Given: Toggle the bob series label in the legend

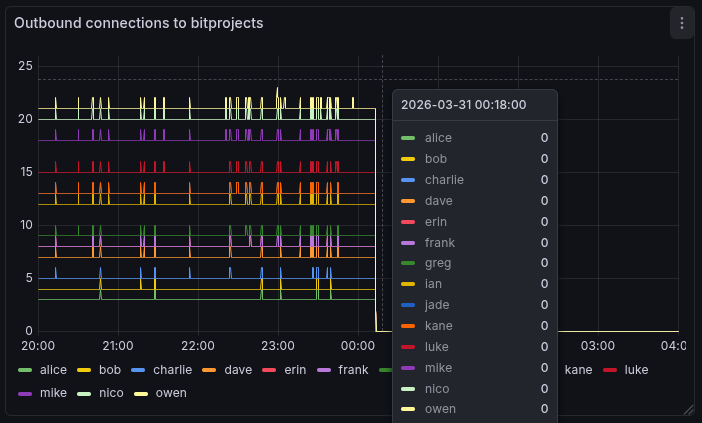Looking at the screenshot, I should click(110, 370).
